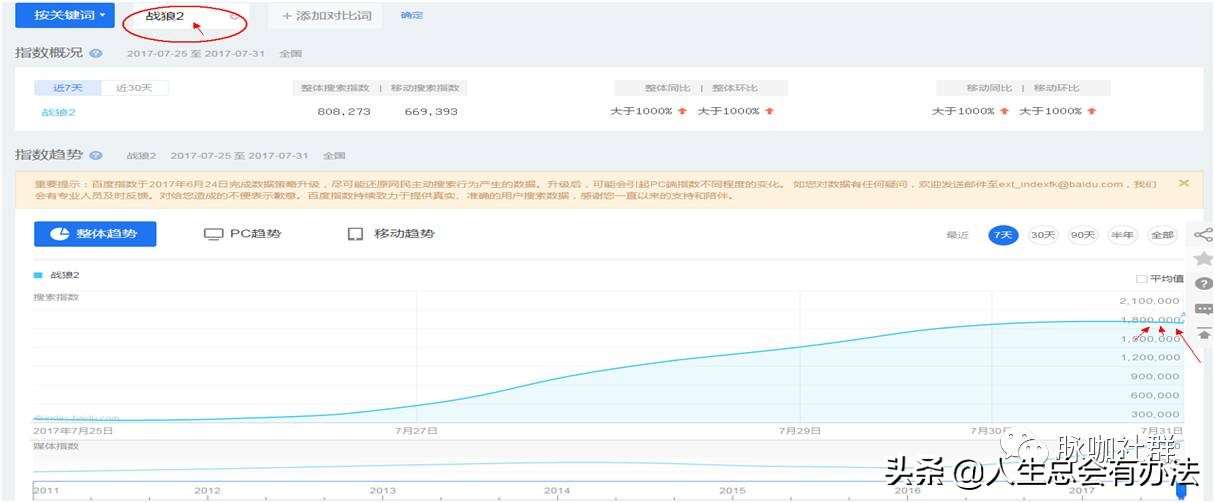The height and width of the screenshot is (503, 1215).
Task: Choose the 30天 range option
Action: click(1043, 235)
